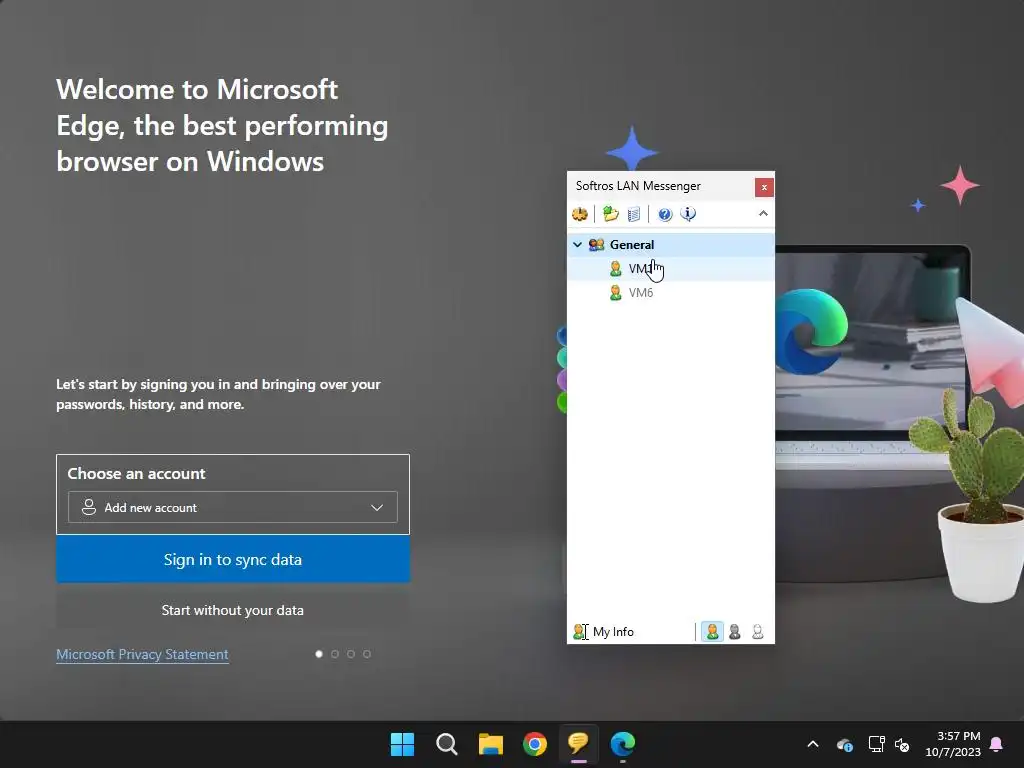Click the Softros LAN Messenger title text
The image size is (1024, 768).
coord(638,186)
